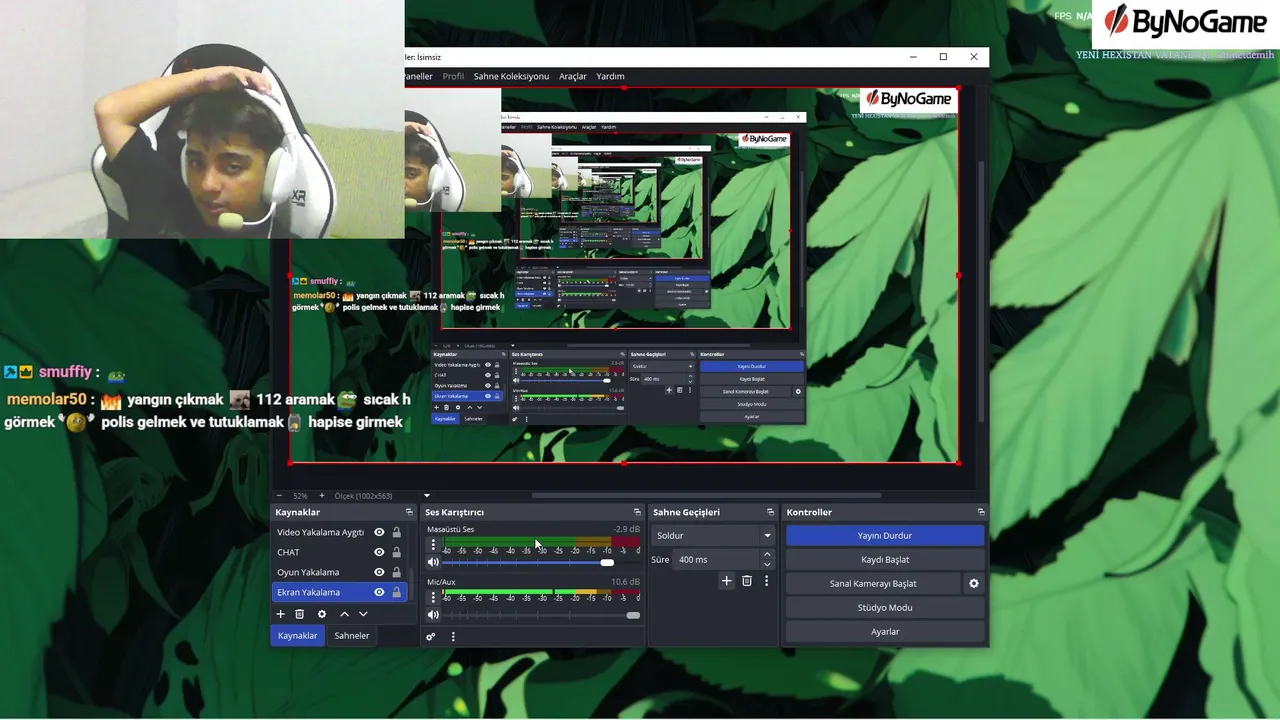Open virtual camera settings gear
The image size is (1280, 720).
point(974,583)
